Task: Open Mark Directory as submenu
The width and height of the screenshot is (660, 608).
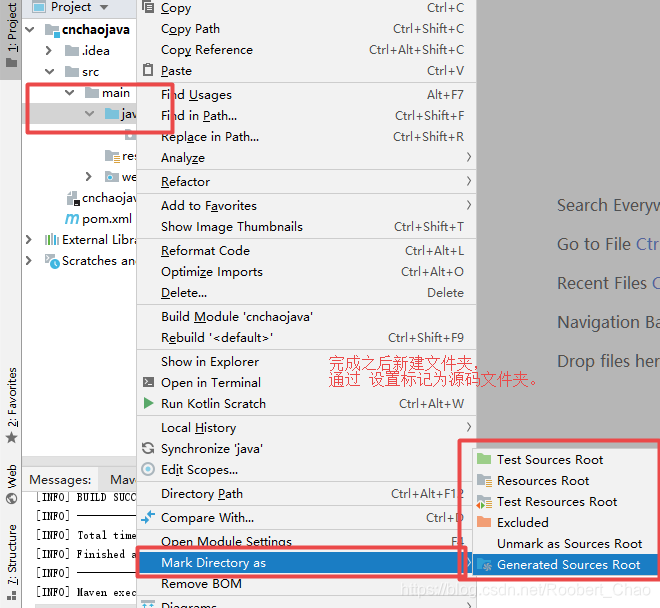Action: click(x=306, y=563)
